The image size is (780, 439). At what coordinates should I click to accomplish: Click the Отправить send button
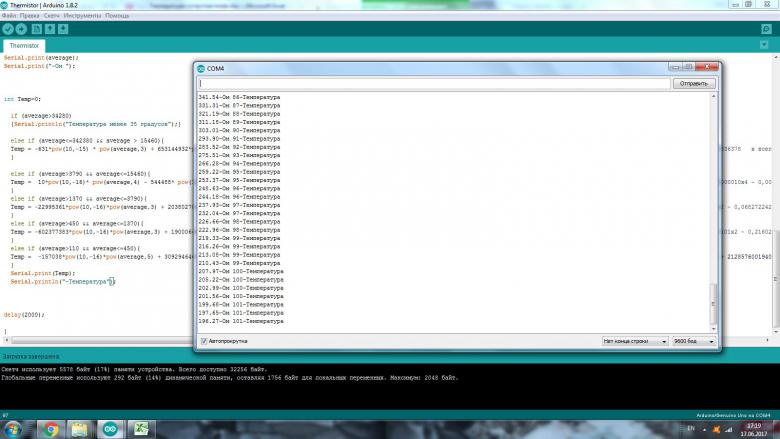point(694,84)
